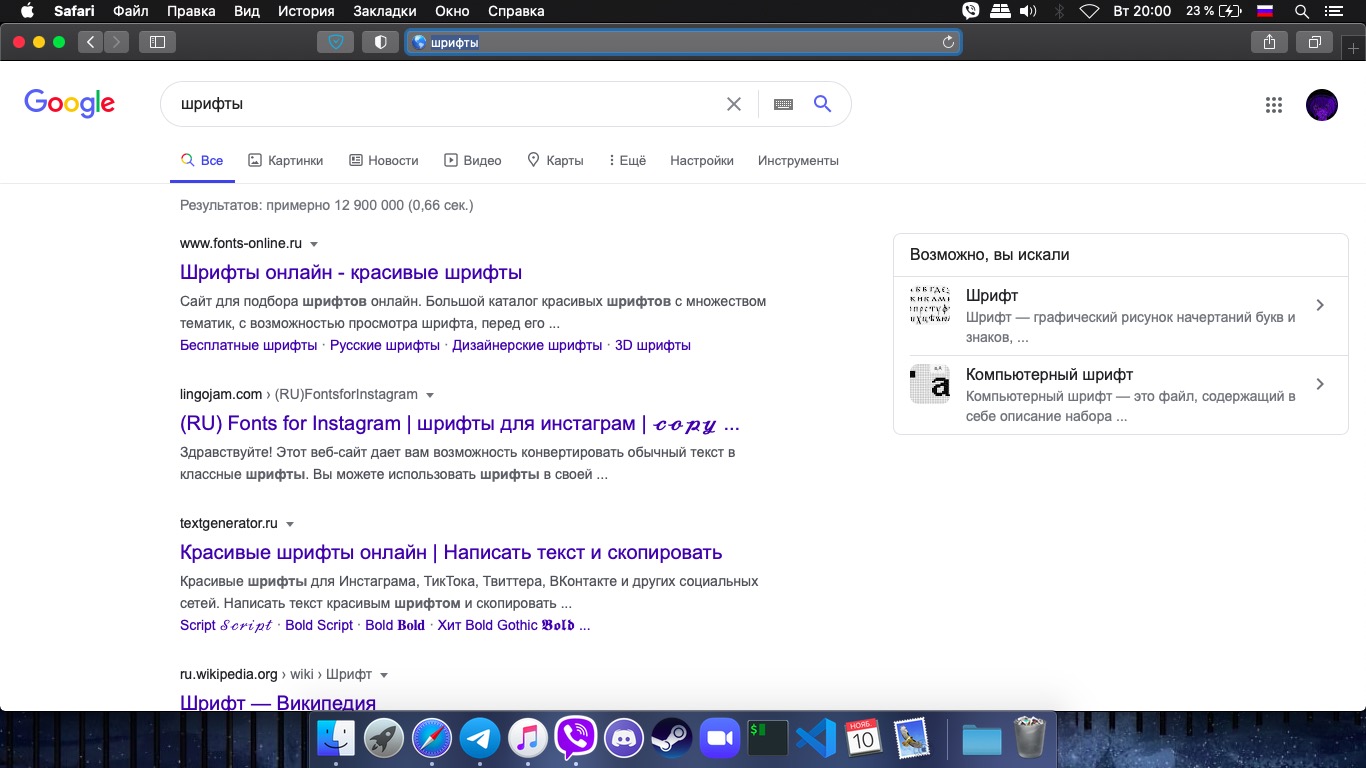
Task: Click the privacy report half-shield icon
Action: [x=380, y=42]
